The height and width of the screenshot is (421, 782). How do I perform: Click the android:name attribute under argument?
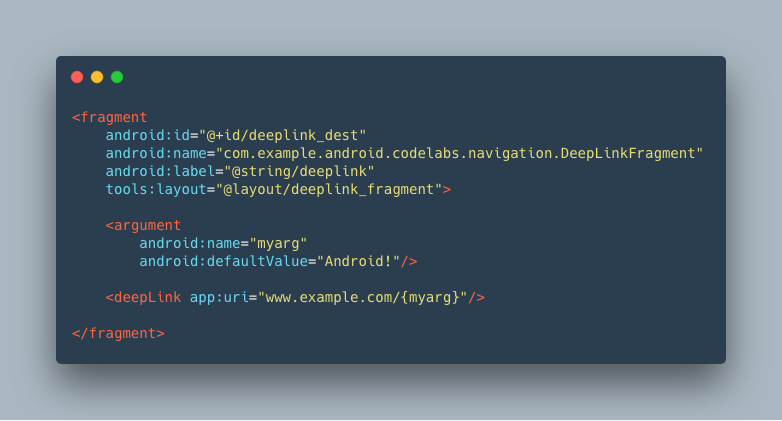click(x=190, y=243)
